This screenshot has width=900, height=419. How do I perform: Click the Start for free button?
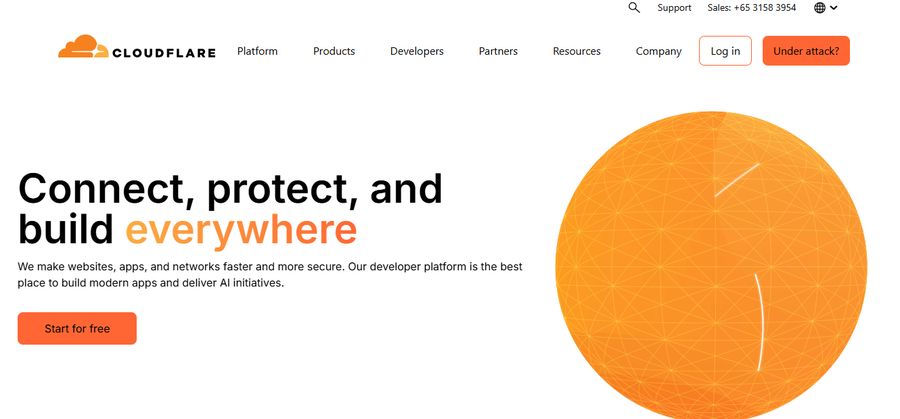point(77,328)
